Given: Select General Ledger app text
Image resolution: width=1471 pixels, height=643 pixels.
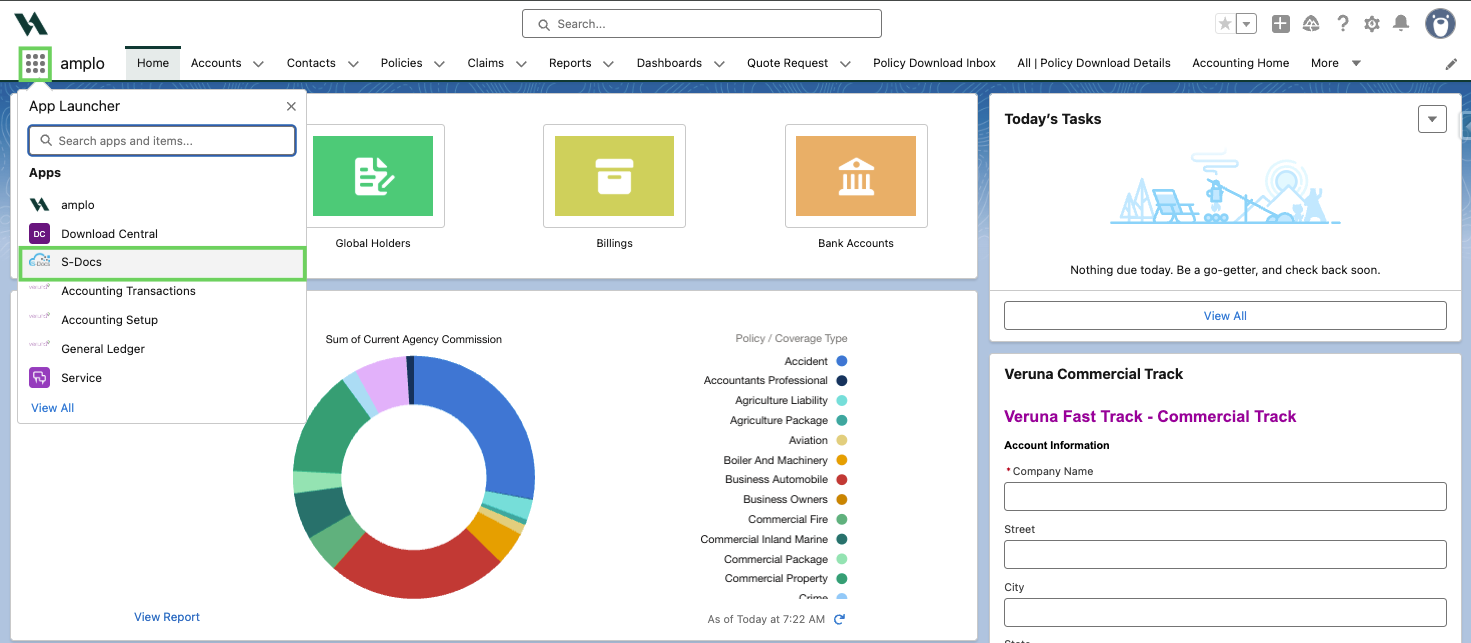Looking at the screenshot, I should coord(103,349).
